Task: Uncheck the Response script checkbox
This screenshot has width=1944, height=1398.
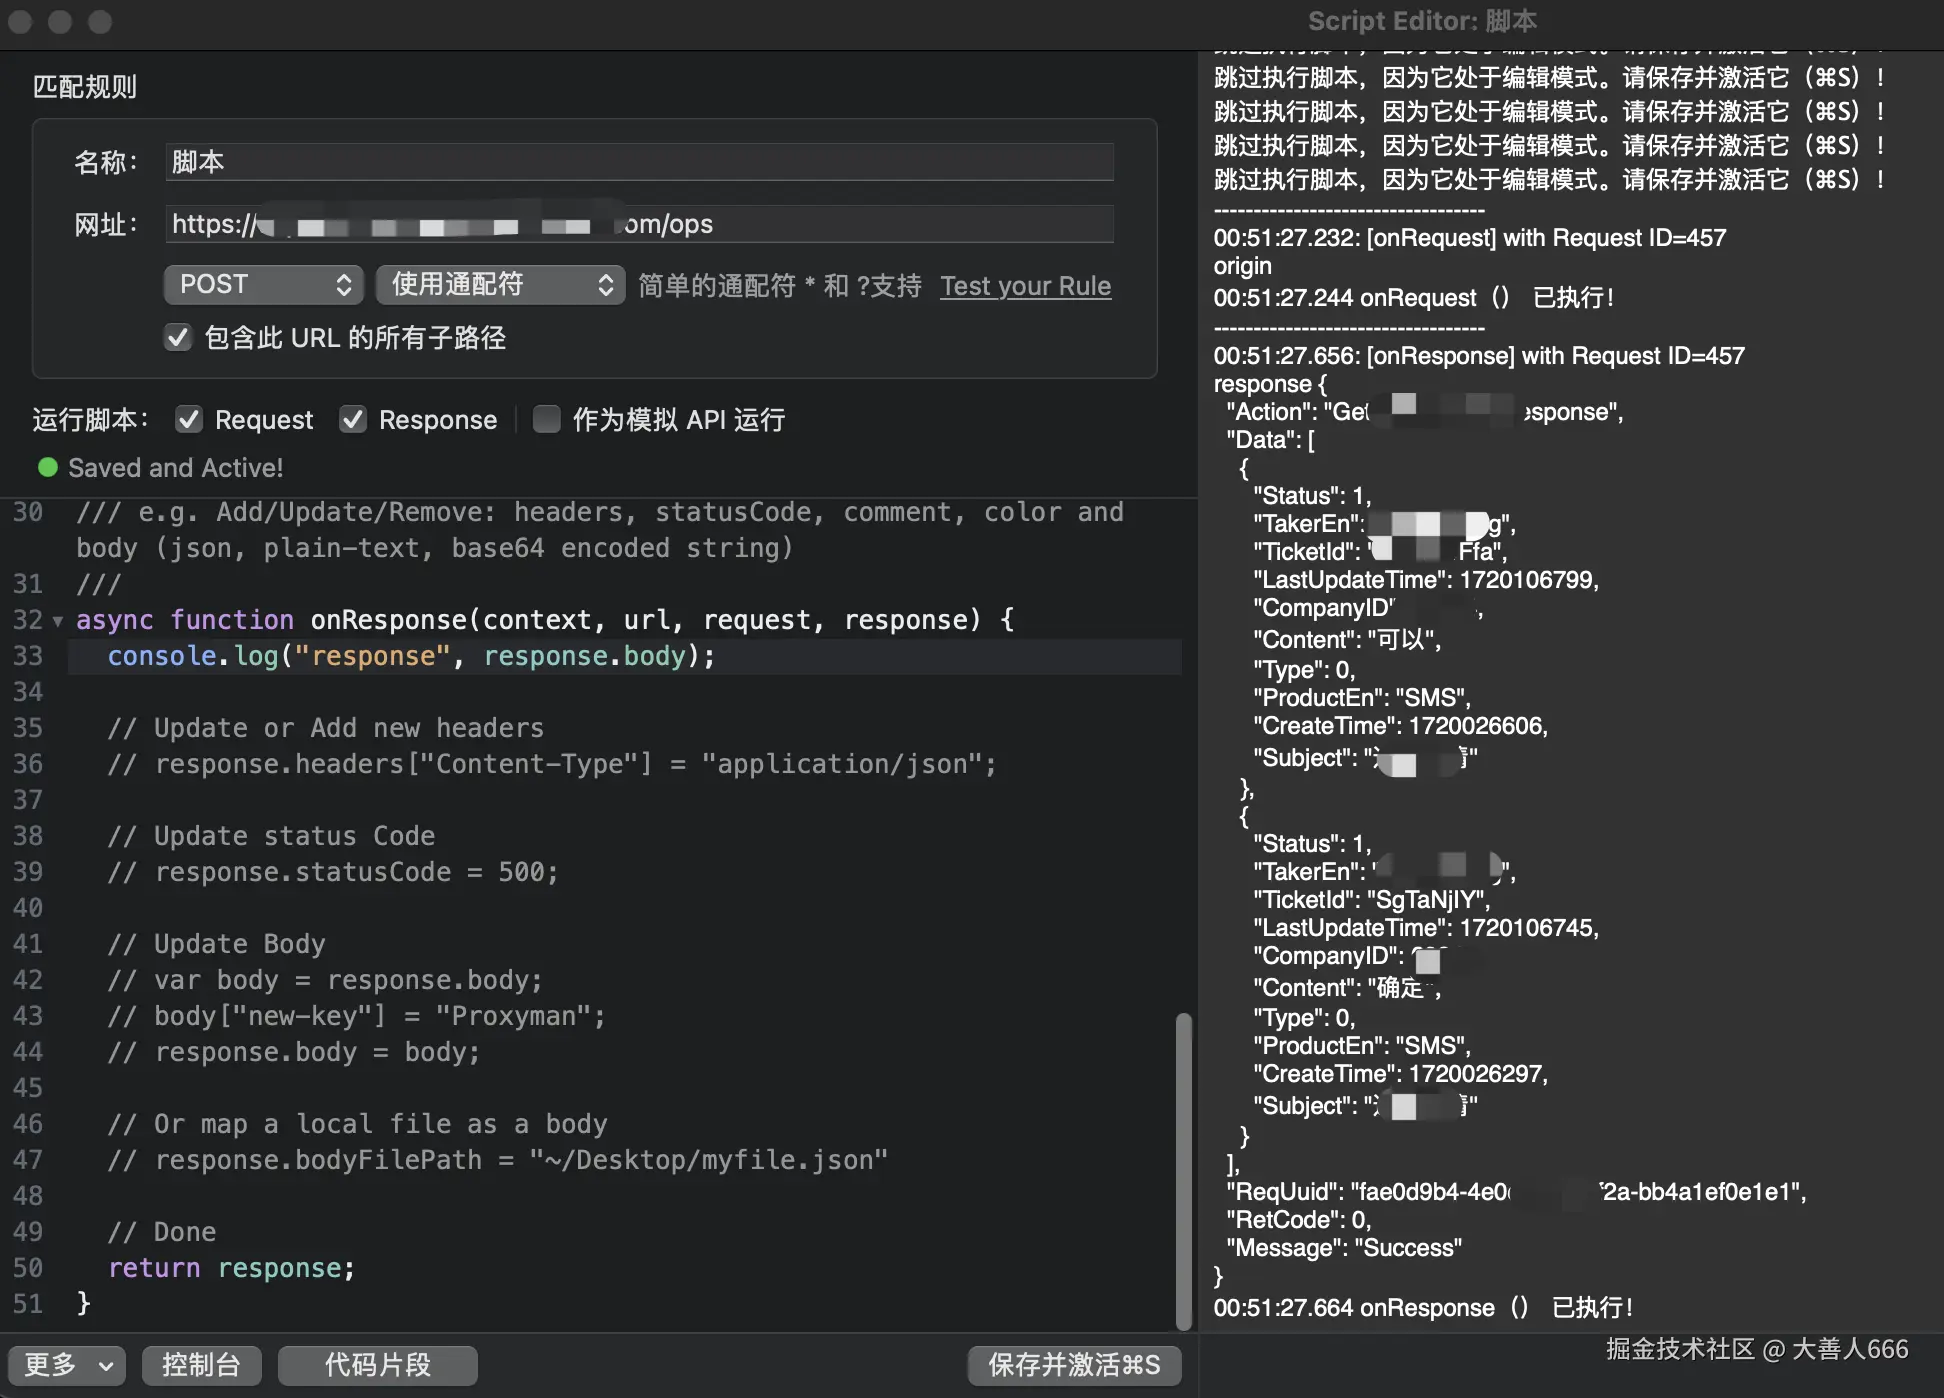Action: tap(353, 419)
